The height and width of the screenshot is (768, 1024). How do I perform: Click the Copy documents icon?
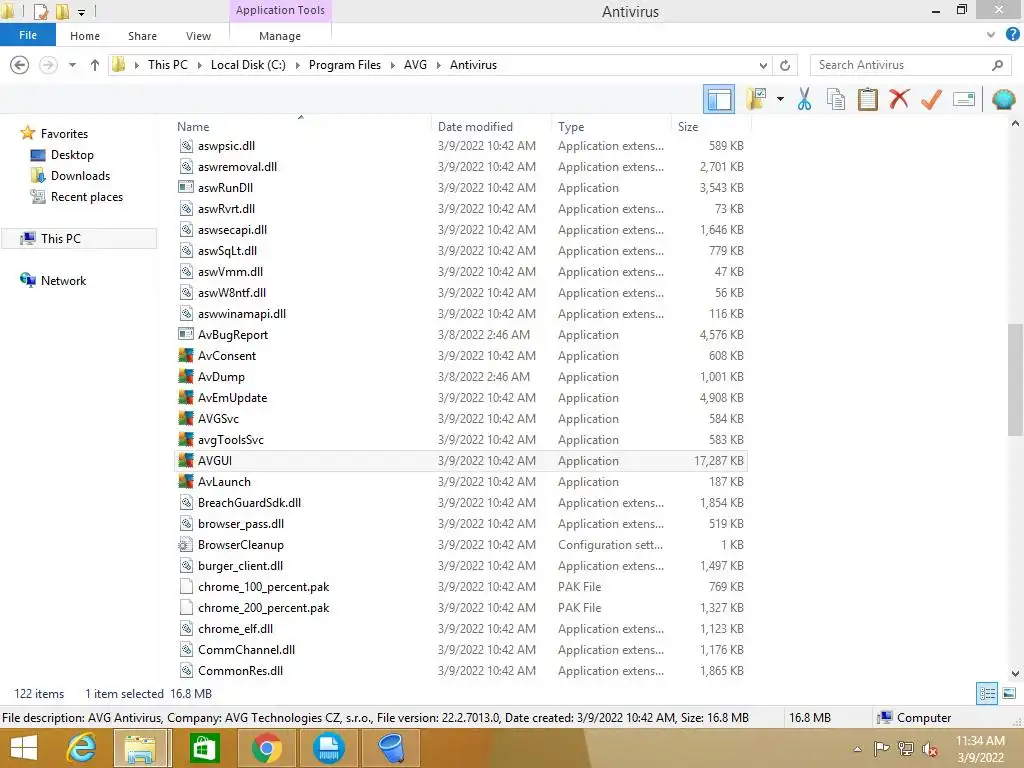coord(835,99)
